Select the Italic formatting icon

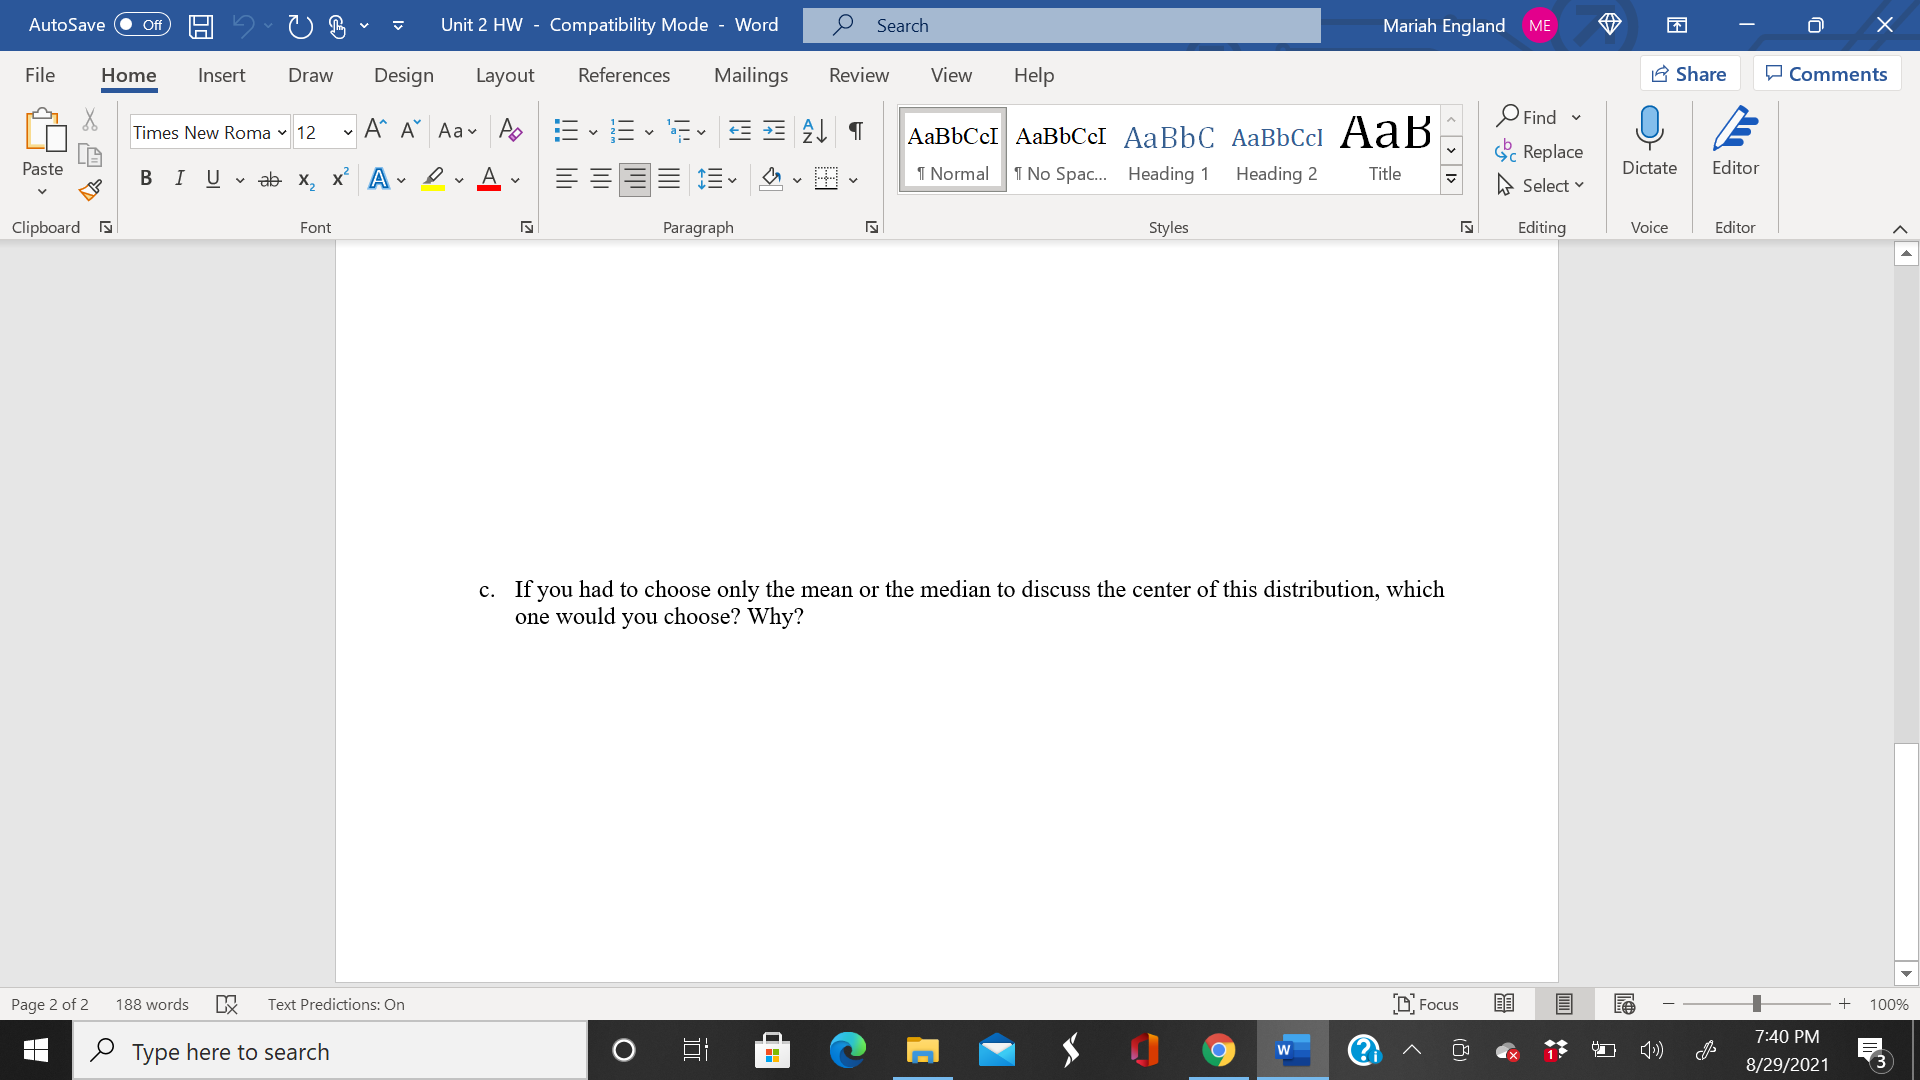(180, 178)
